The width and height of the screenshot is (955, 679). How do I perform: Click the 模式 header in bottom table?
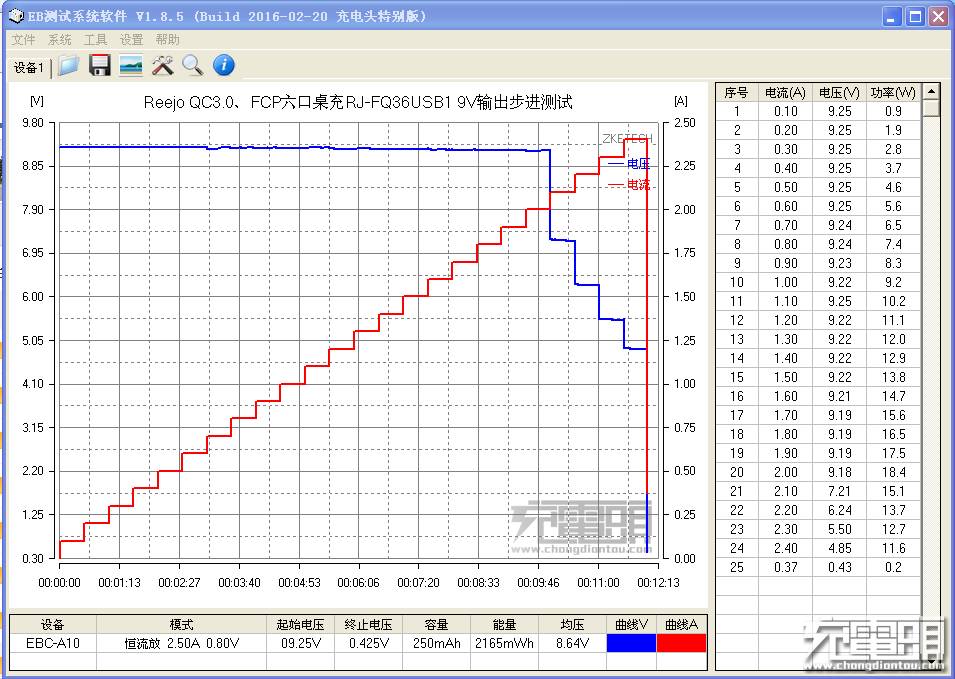pyautogui.click(x=181, y=625)
